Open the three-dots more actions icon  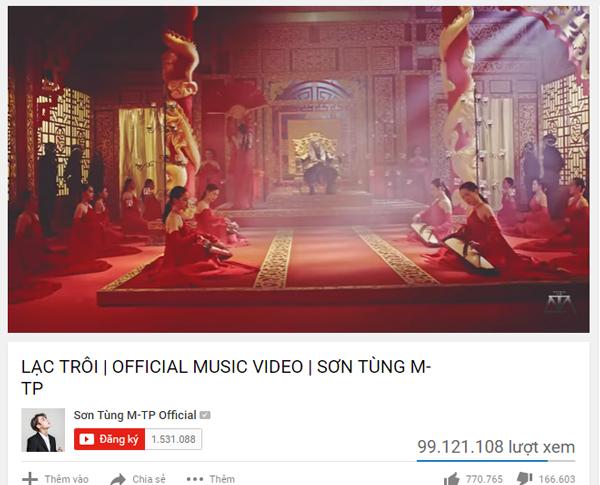[x=195, y=479]
